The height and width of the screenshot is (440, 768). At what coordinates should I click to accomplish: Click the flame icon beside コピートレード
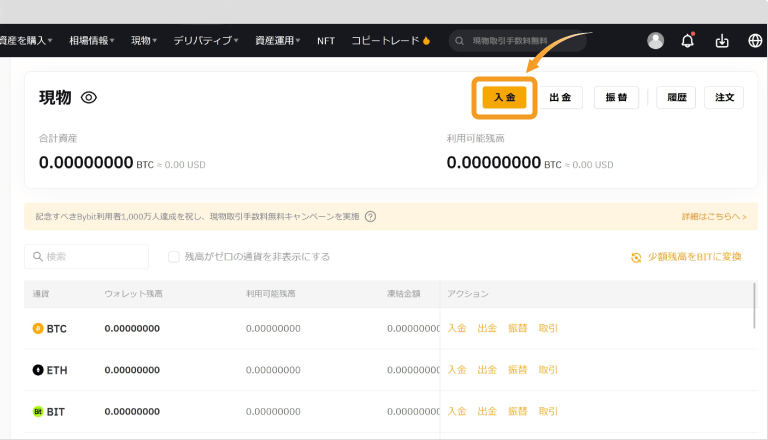click(426, 41)
